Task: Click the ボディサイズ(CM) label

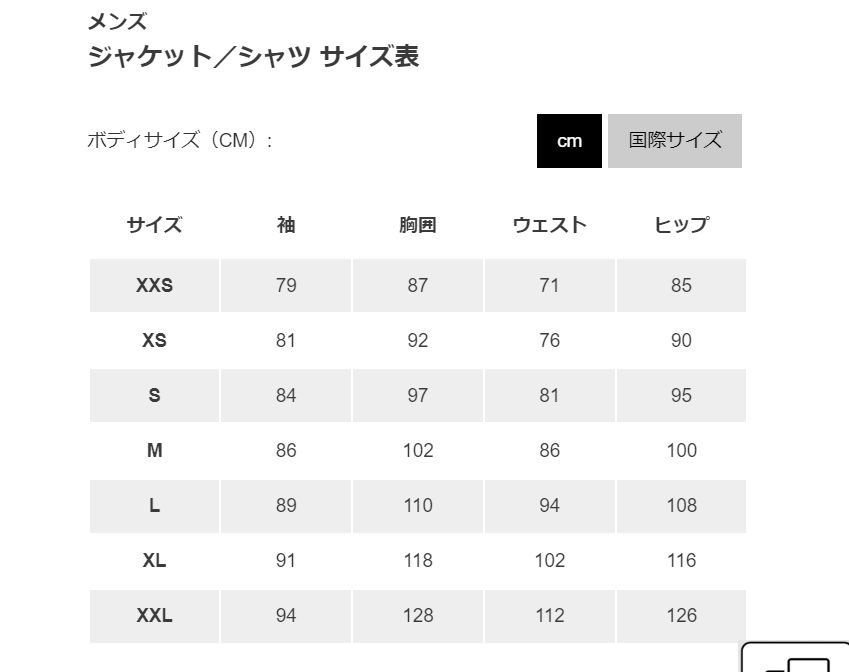Action: click(180, 140)
